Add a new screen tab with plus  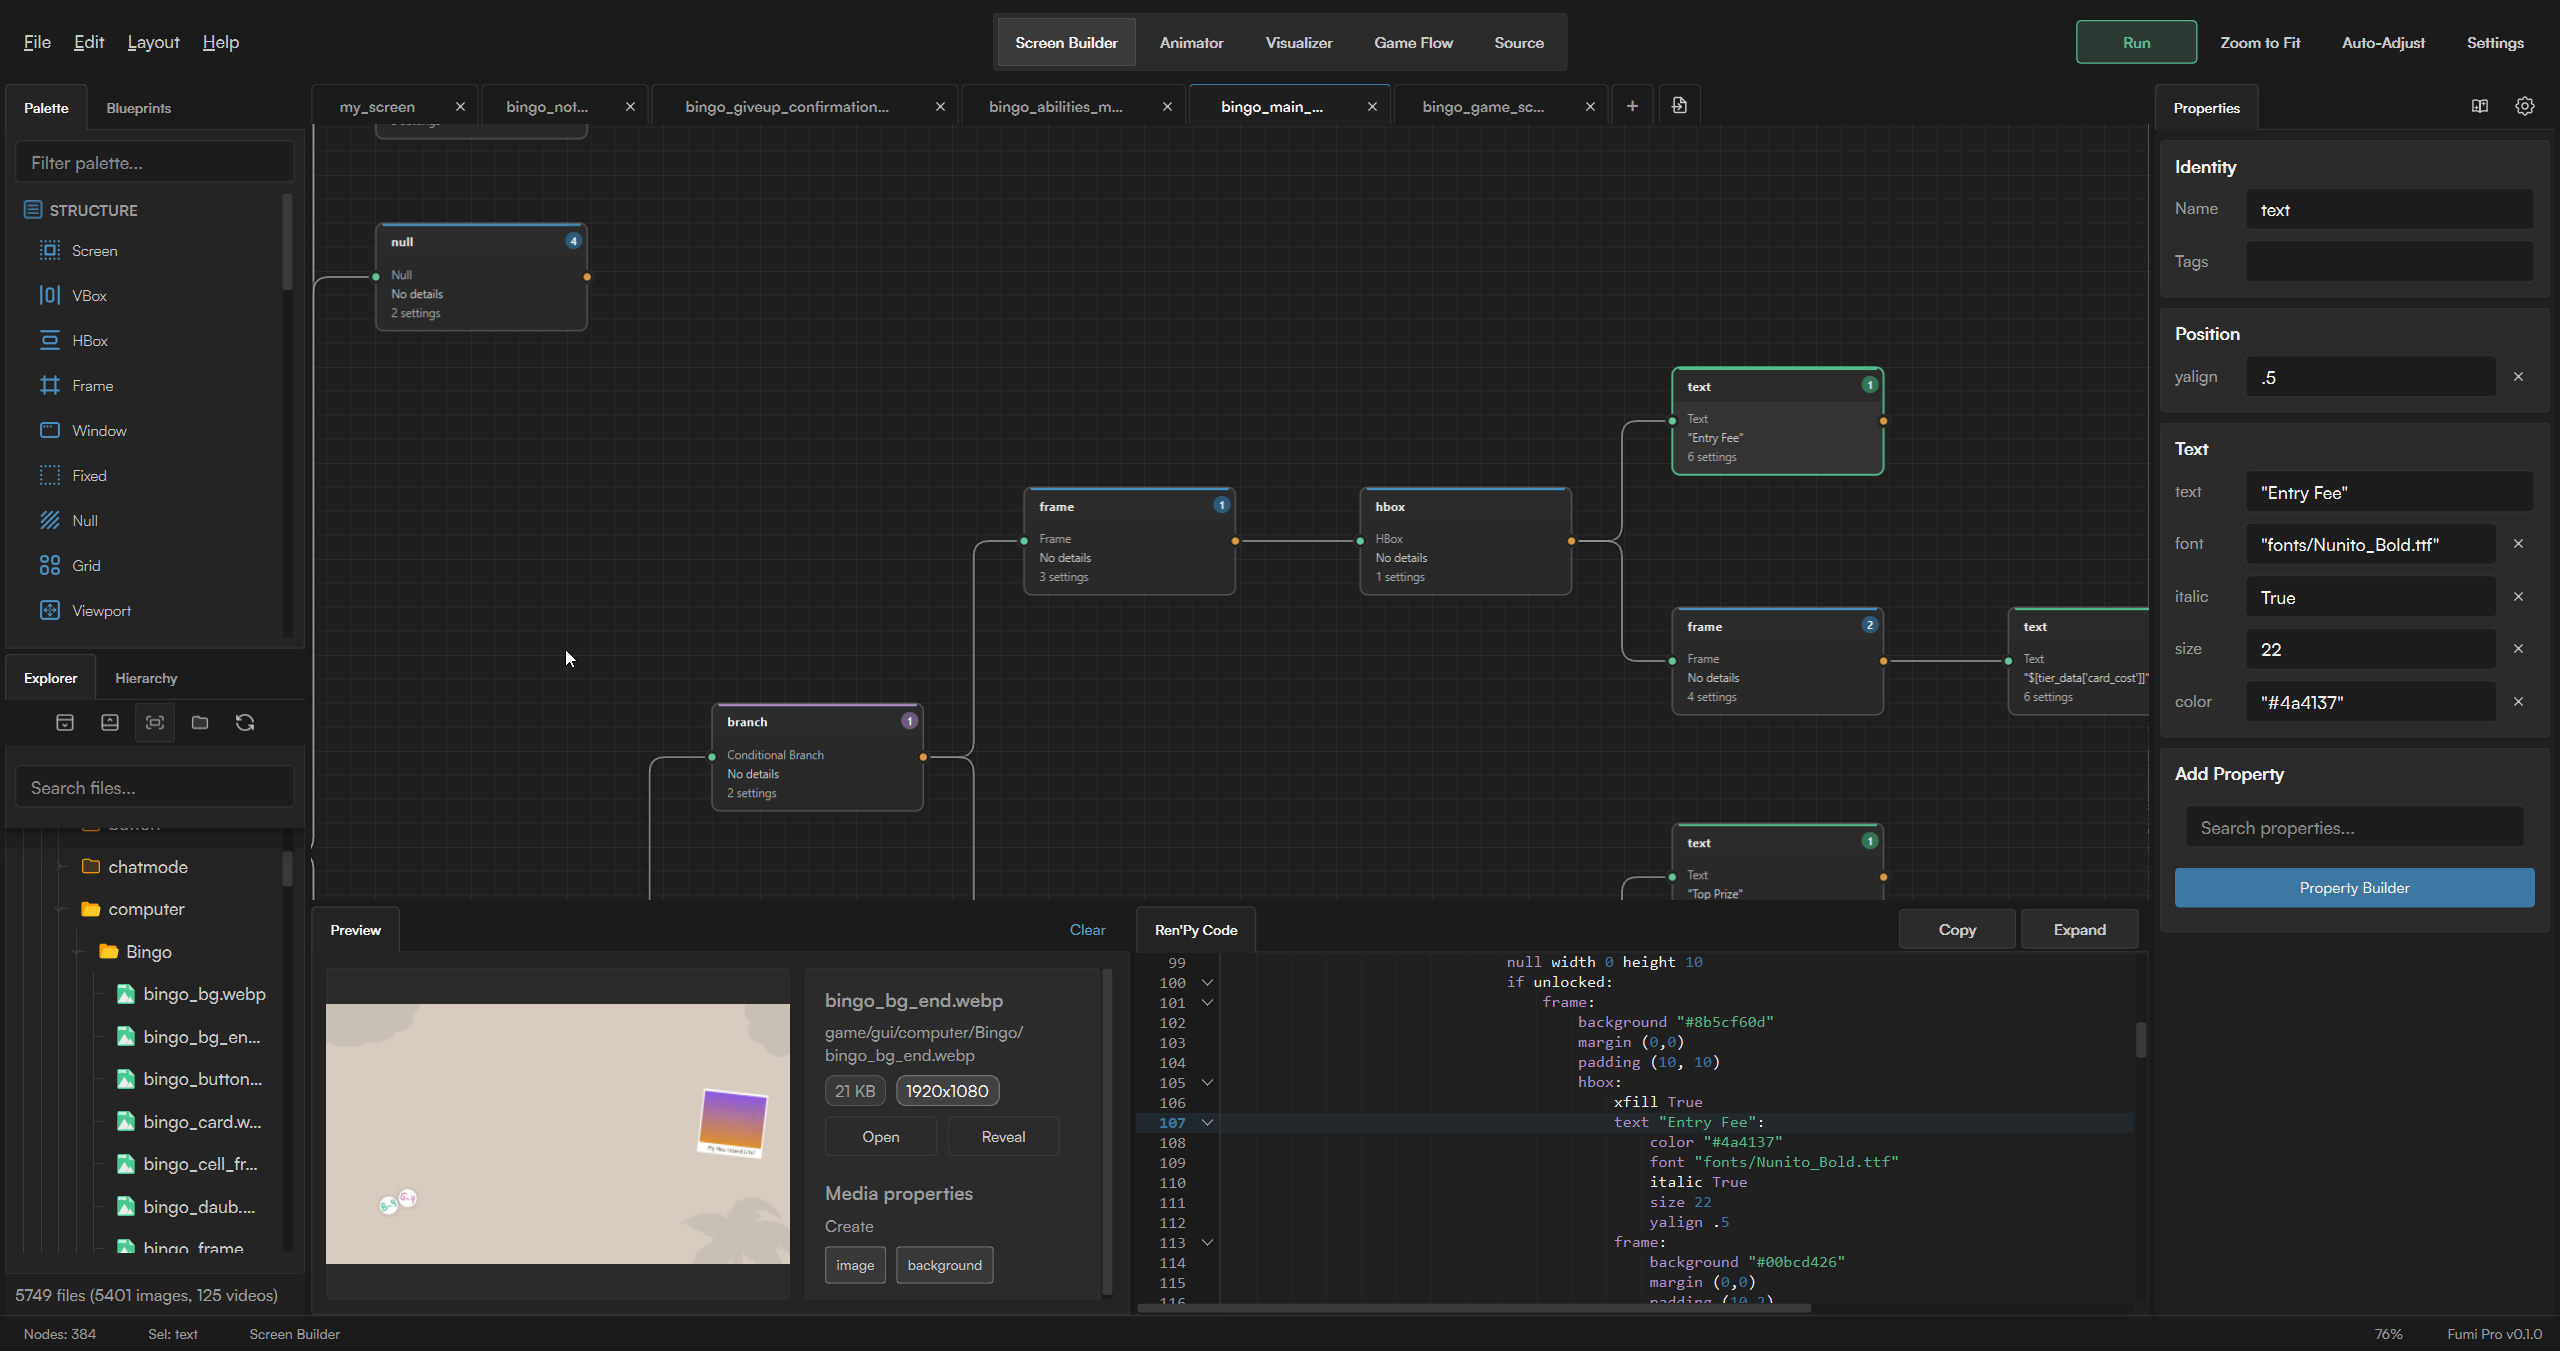click(1632, 106)
